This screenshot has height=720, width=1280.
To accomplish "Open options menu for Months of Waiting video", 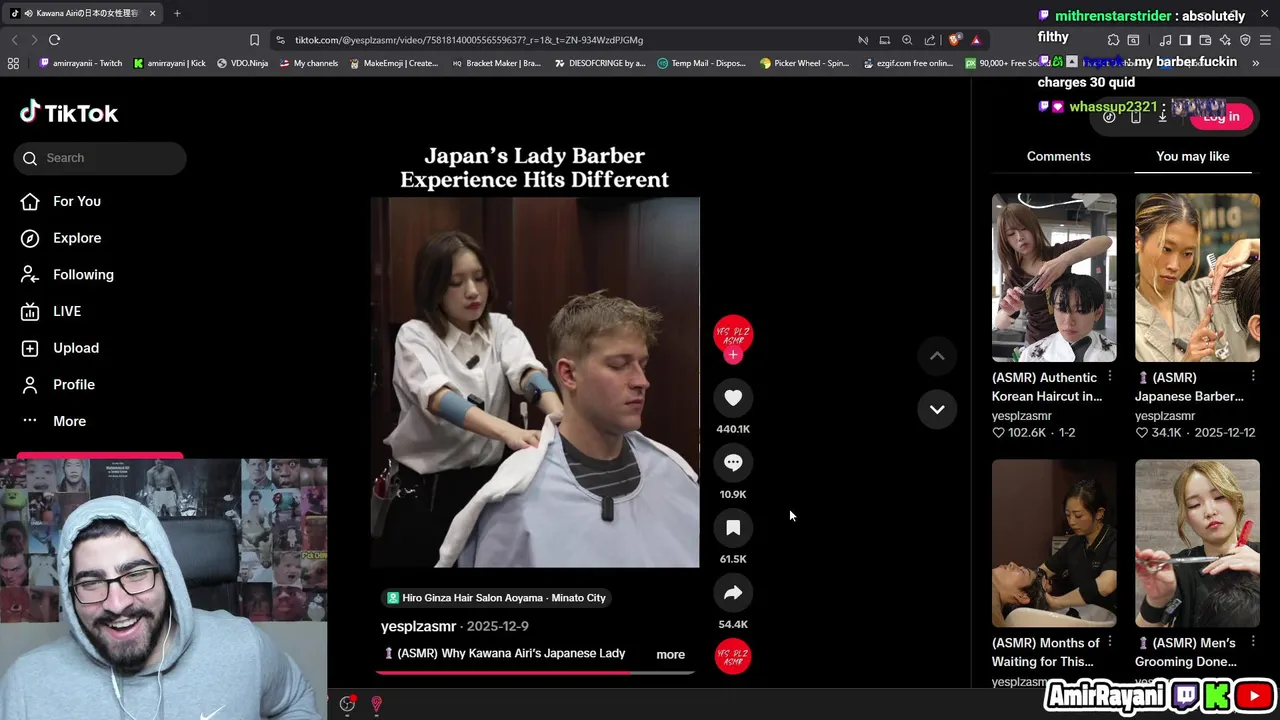I will pos(1110,643).
